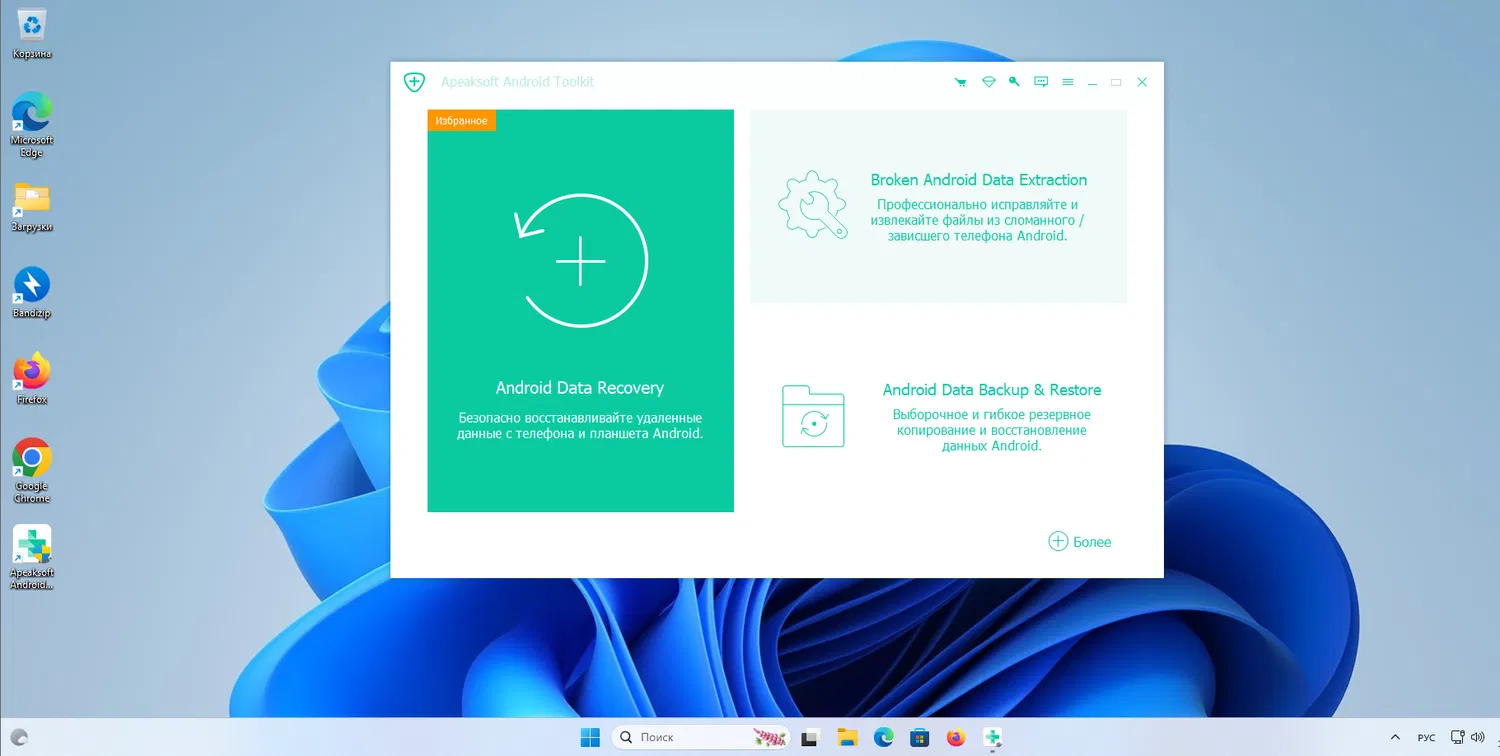Screen dimensions: 1500x756
Task: Select the Android Data Recovery module
Action: (580, 310)
